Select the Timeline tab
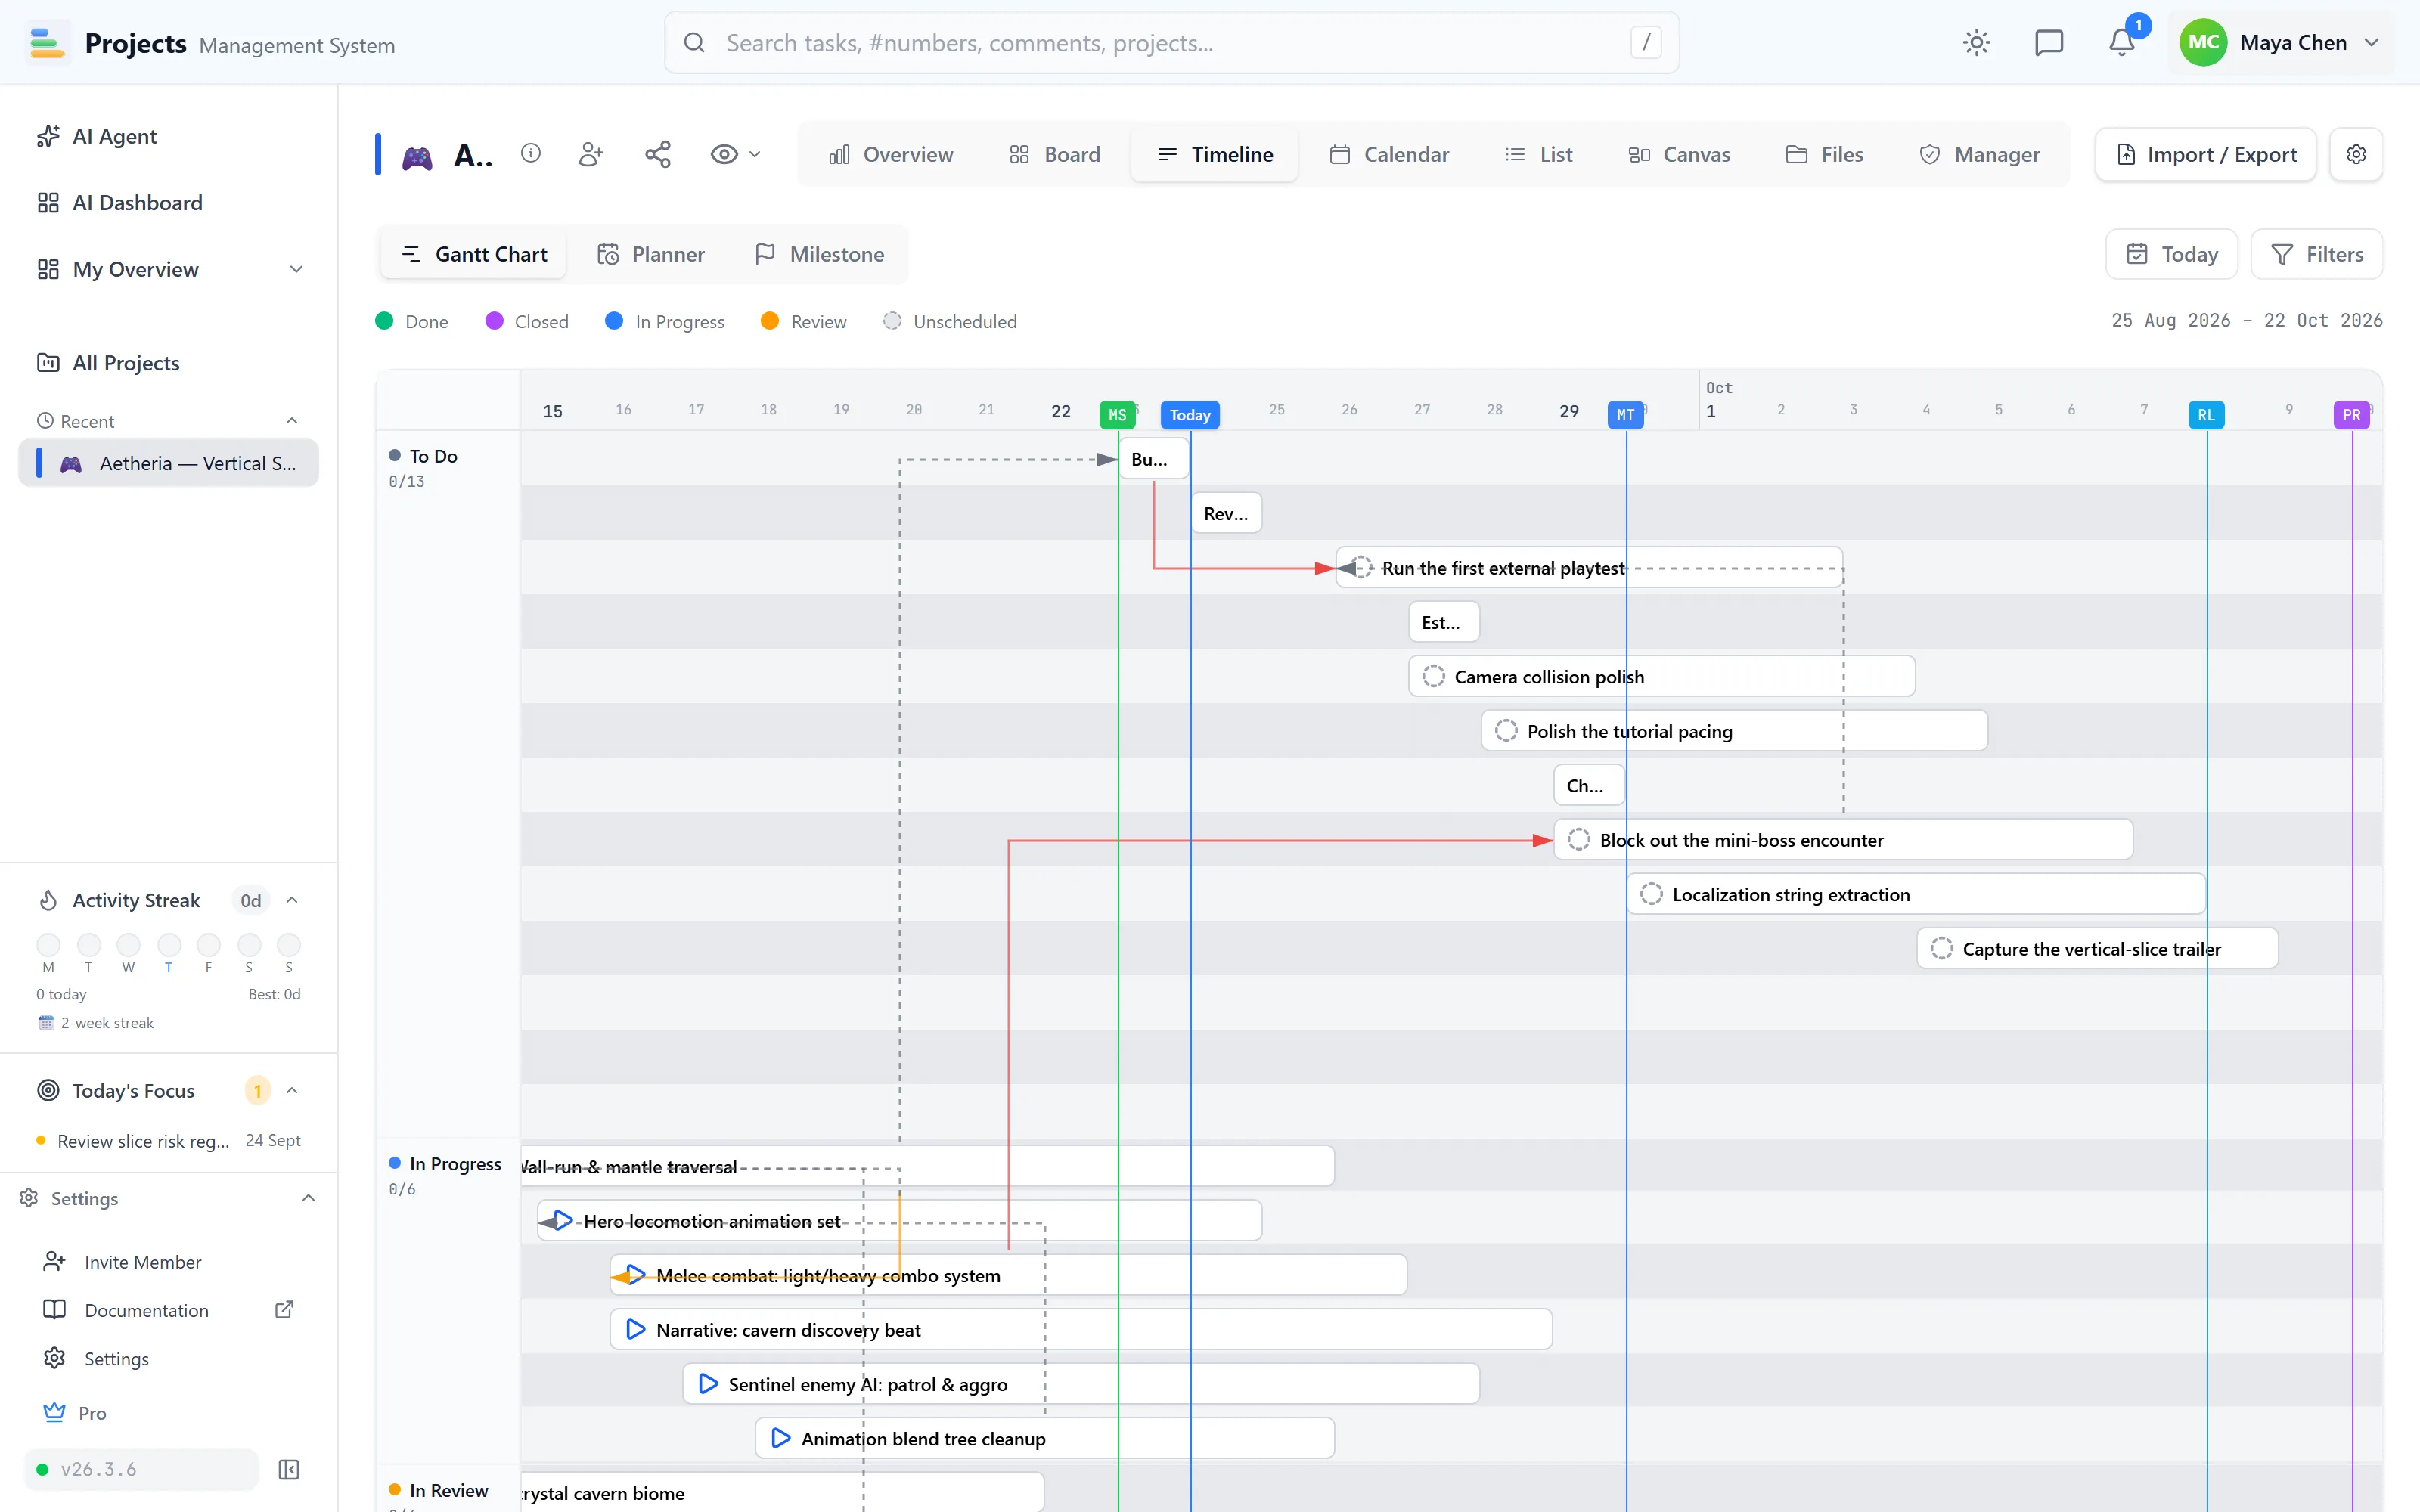2420x1512 pixels. pos(1215,154)
